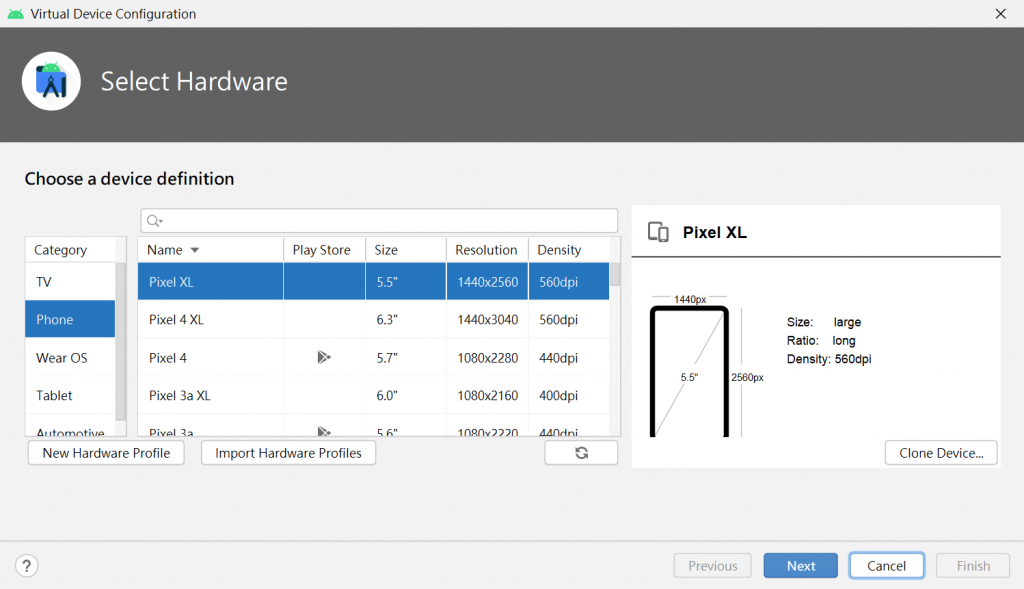Screen dimensions: 1024x589
Task: Click the search magnifier icon
Action: (x=154, y=221)
